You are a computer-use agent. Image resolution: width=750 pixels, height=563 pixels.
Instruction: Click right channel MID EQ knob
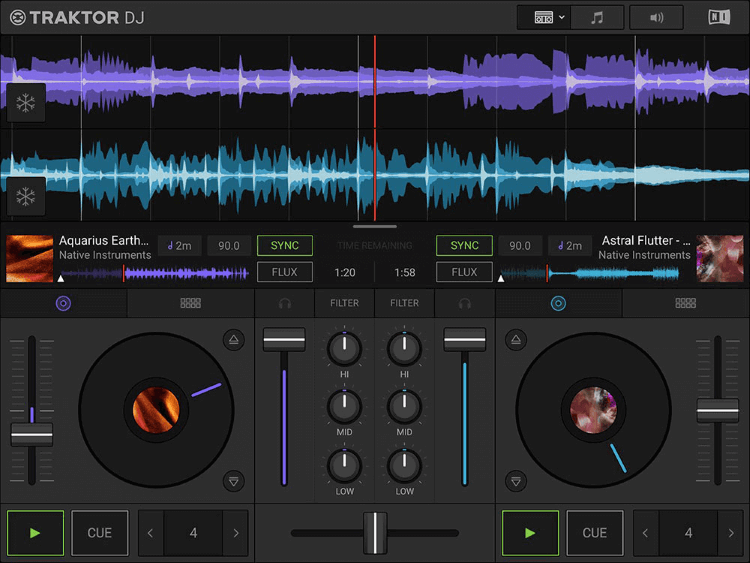pos(404,406)
